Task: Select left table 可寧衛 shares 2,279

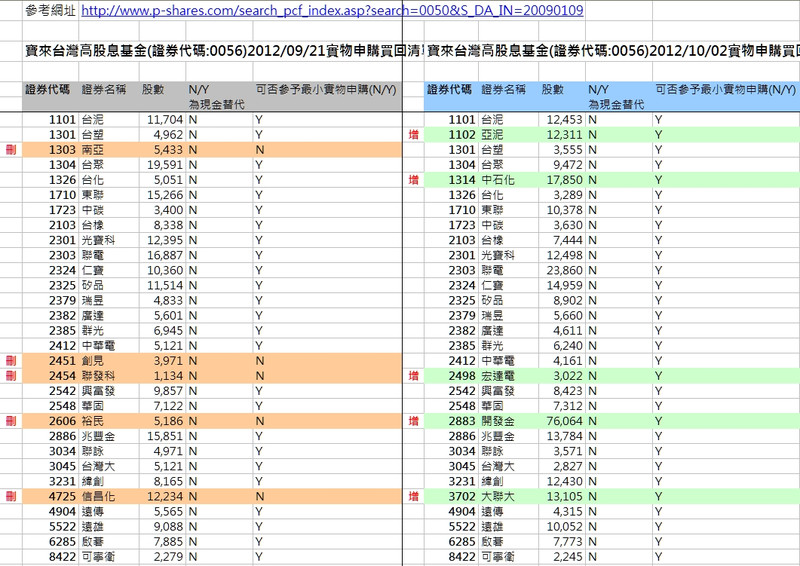Action: pos(168,557)
